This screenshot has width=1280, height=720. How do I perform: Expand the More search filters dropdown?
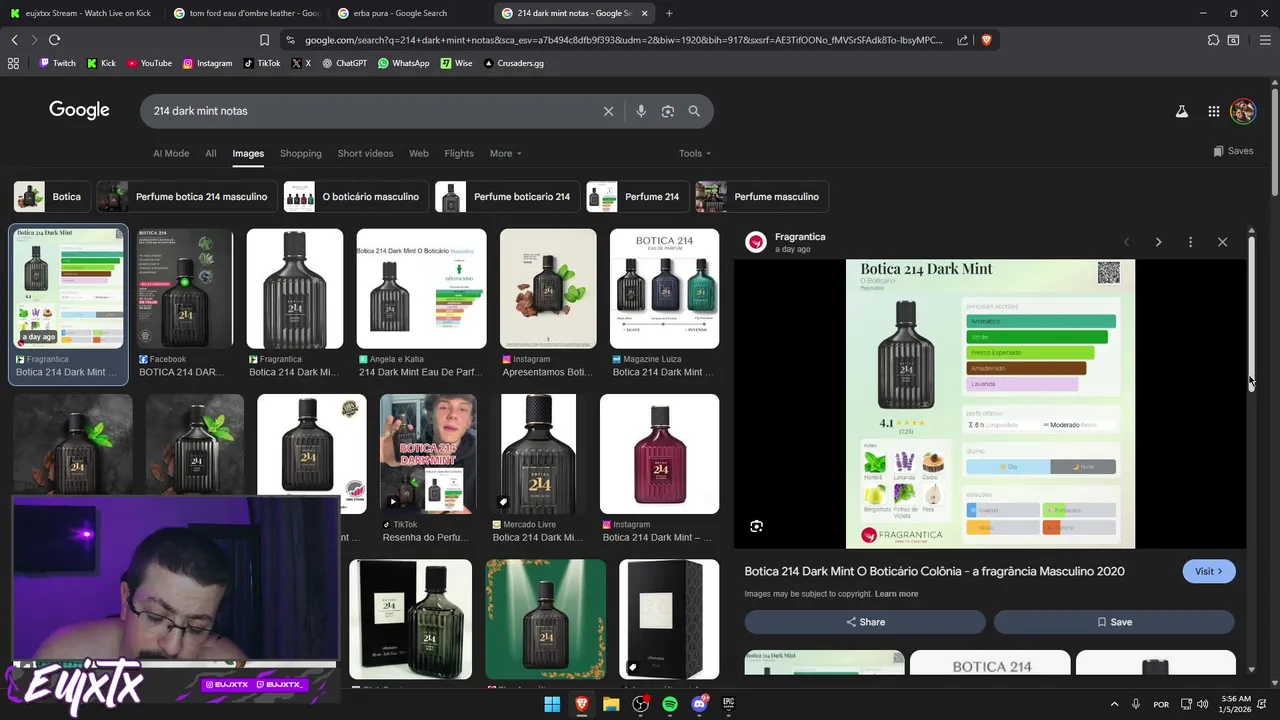(505, 153)
